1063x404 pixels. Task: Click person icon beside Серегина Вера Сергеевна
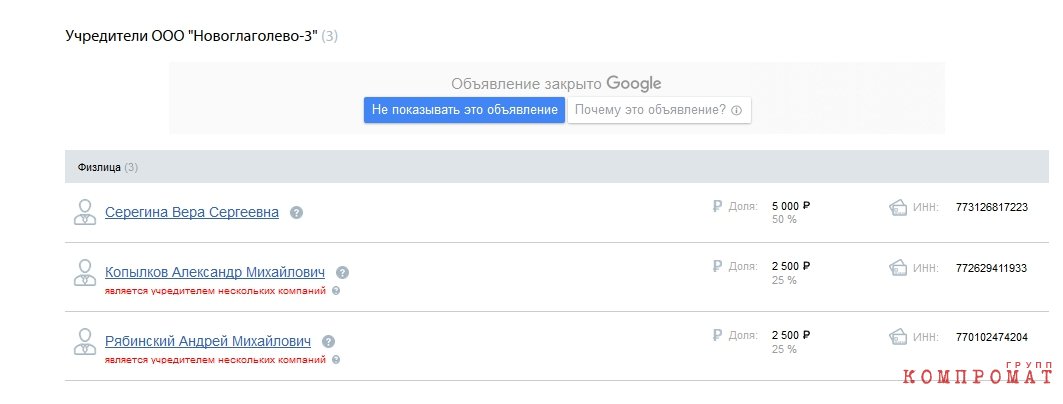pos(85,212)
